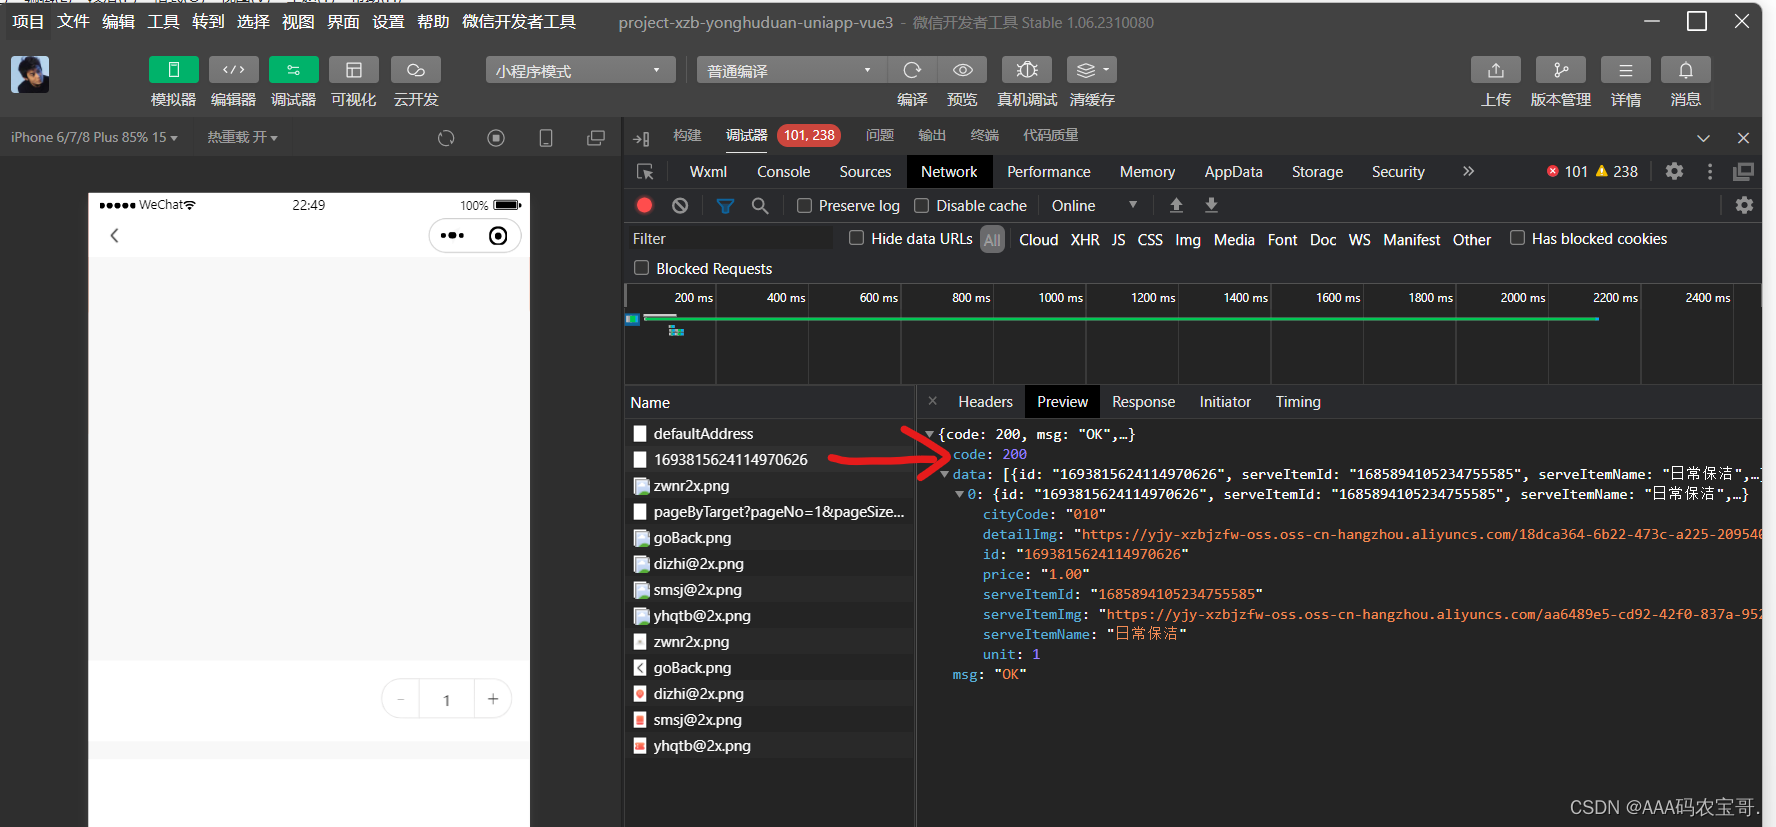Switch to the Response tab
Image resolution: width=1776 pixels, height=827 pixels.
coord(1143,402)
